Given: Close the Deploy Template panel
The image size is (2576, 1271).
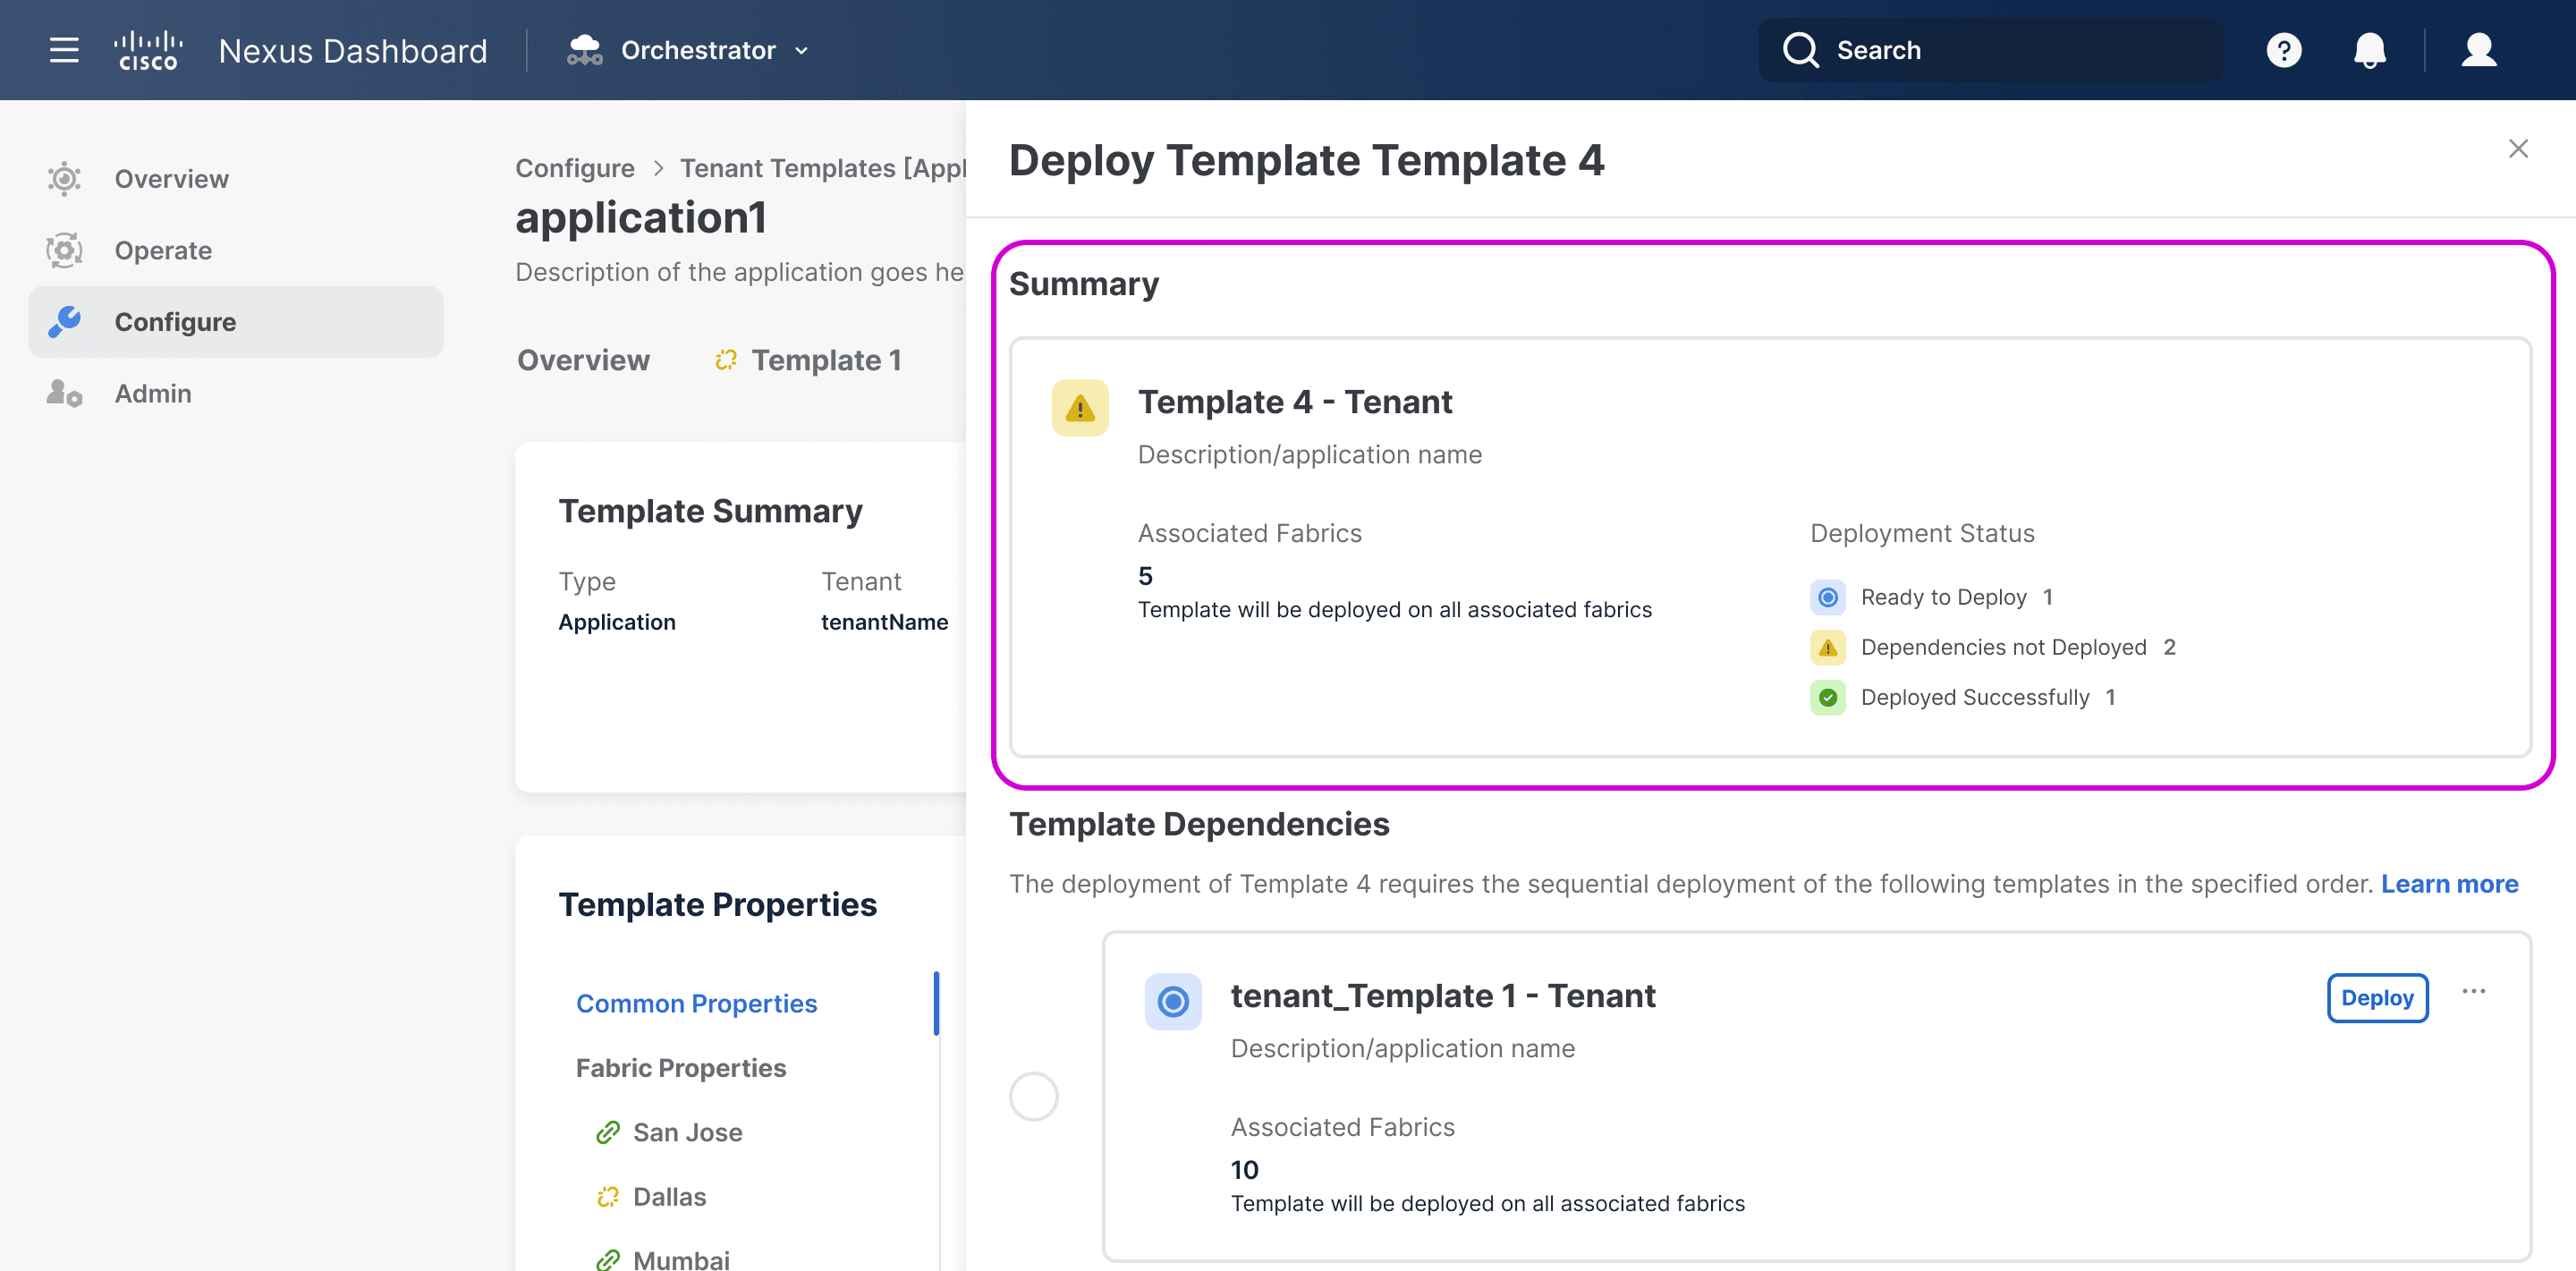Looking at the screenshot, I should (x=2518, y=149).
